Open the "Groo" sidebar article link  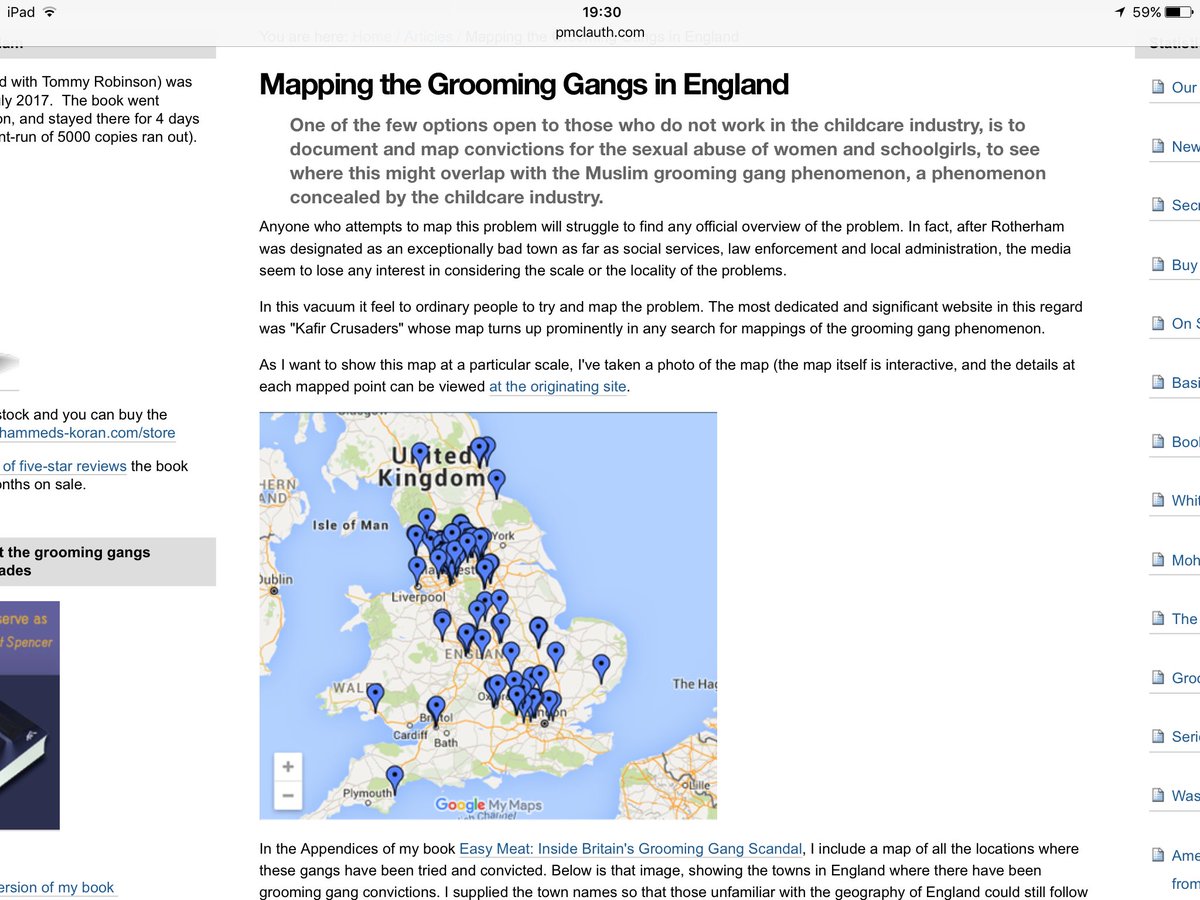pyautogui.click(x=1186, y=678)
